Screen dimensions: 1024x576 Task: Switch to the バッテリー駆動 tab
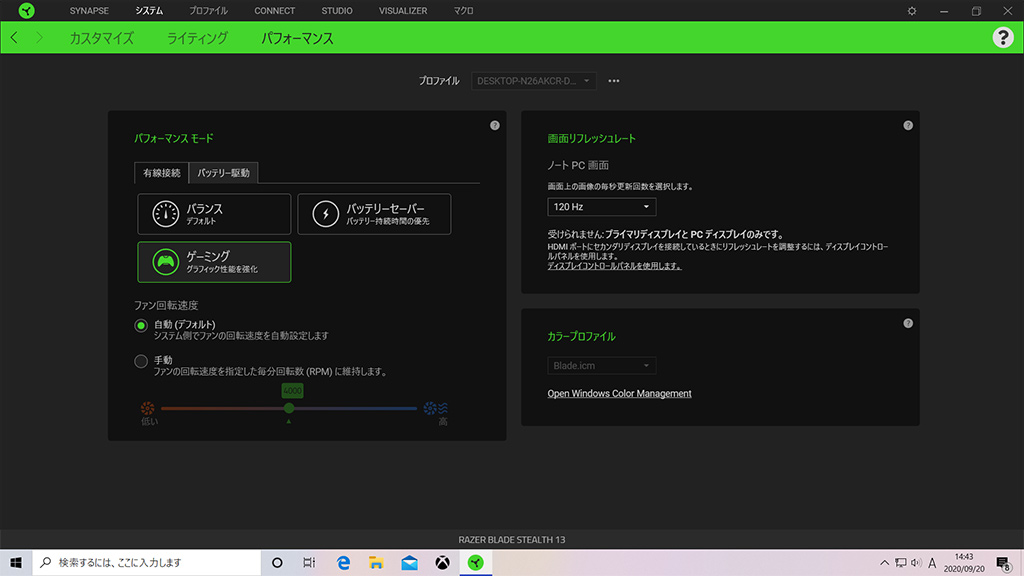[x=224, y=173]
